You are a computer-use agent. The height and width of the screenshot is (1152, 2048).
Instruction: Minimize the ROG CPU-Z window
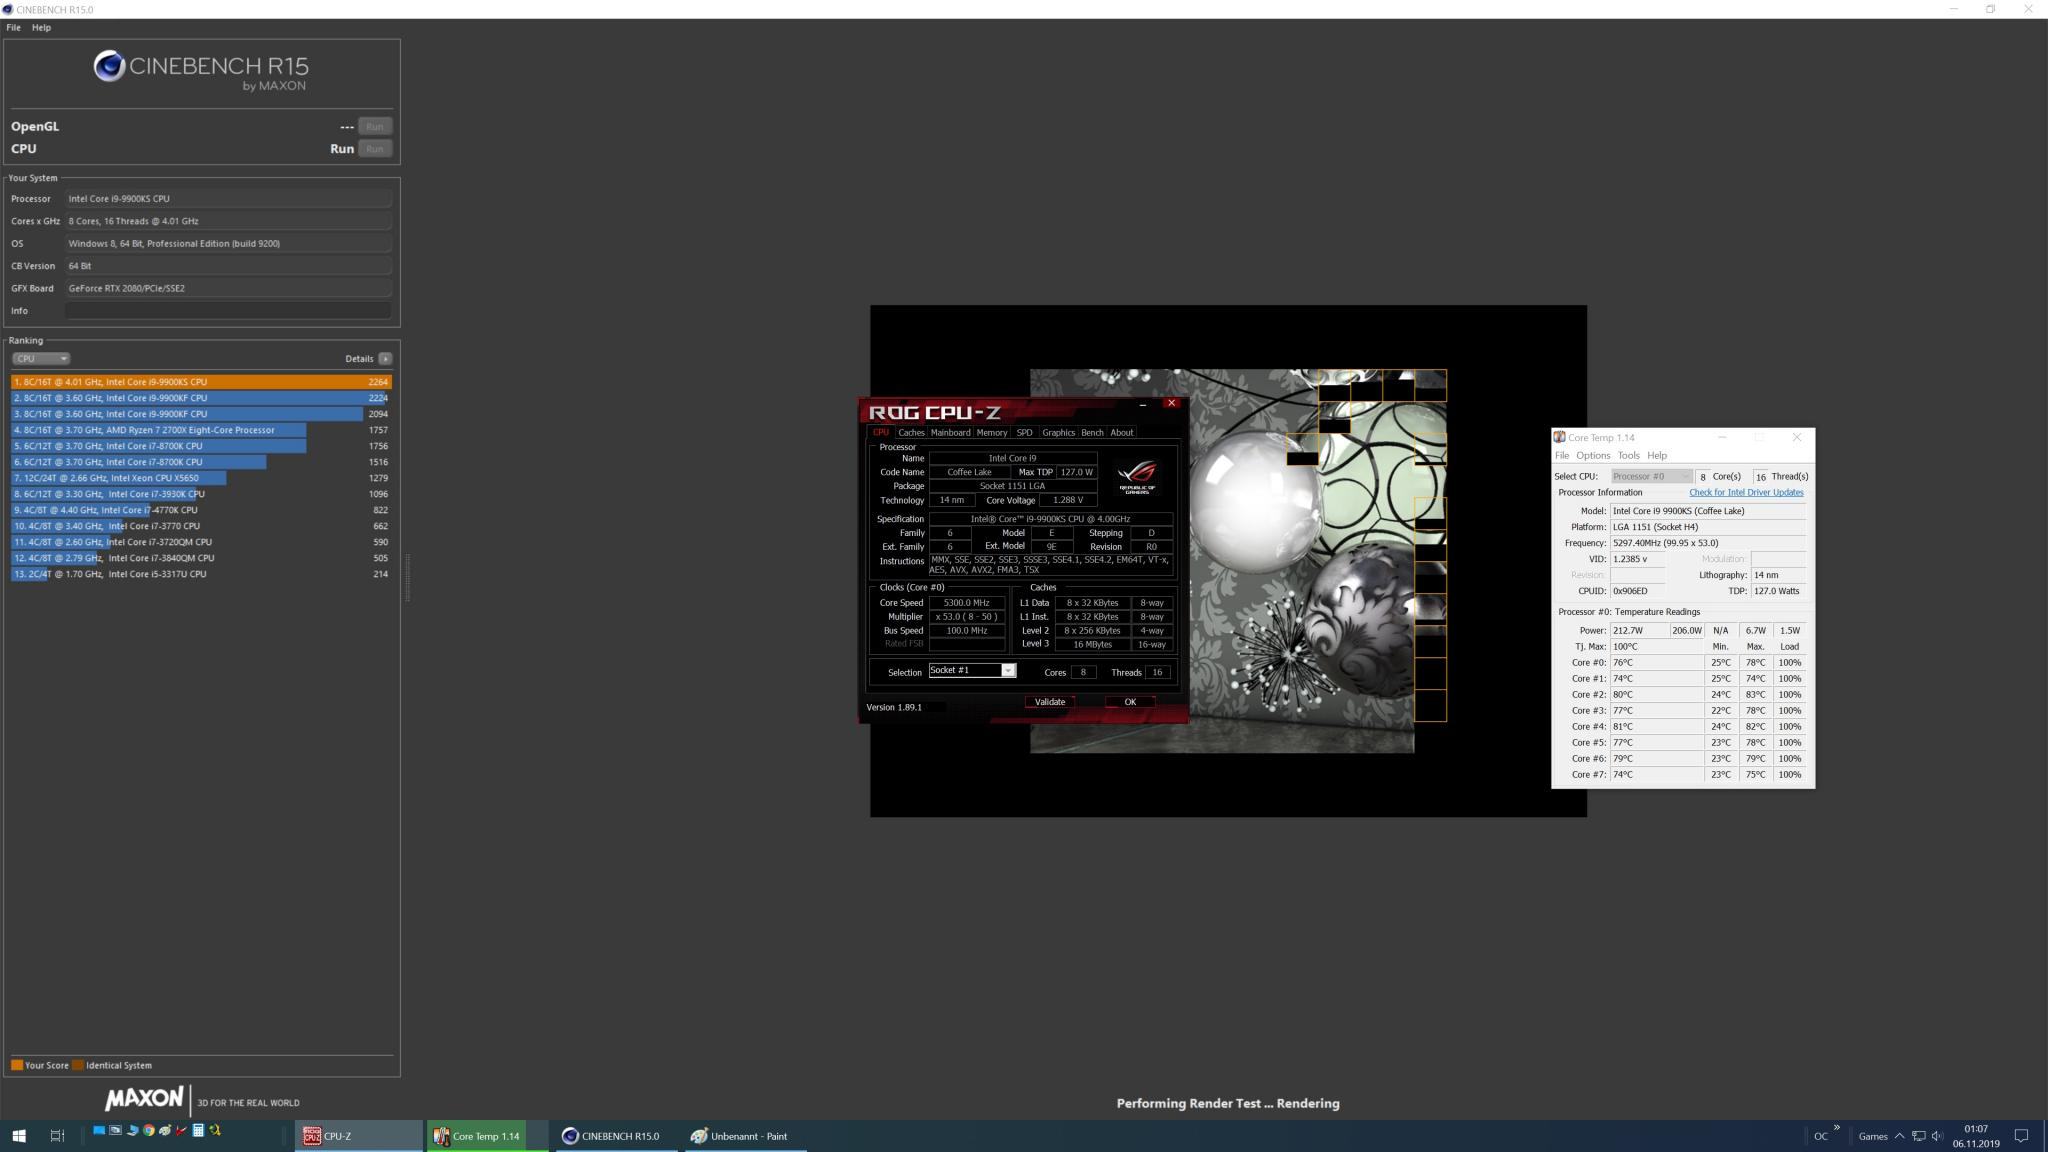1142,404
